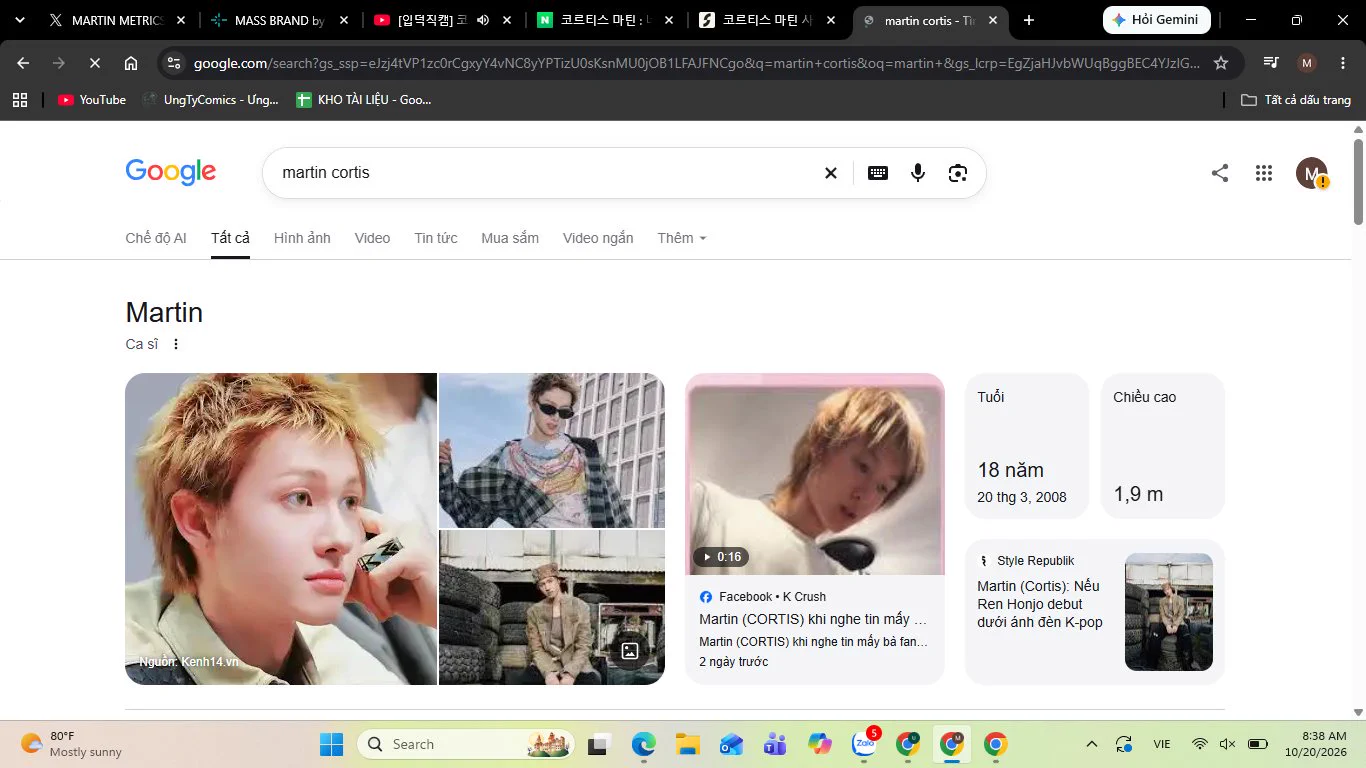The image size is (1366, 768).
Task: Select the Video ngắn tab
Action: (x=598, y=238)
